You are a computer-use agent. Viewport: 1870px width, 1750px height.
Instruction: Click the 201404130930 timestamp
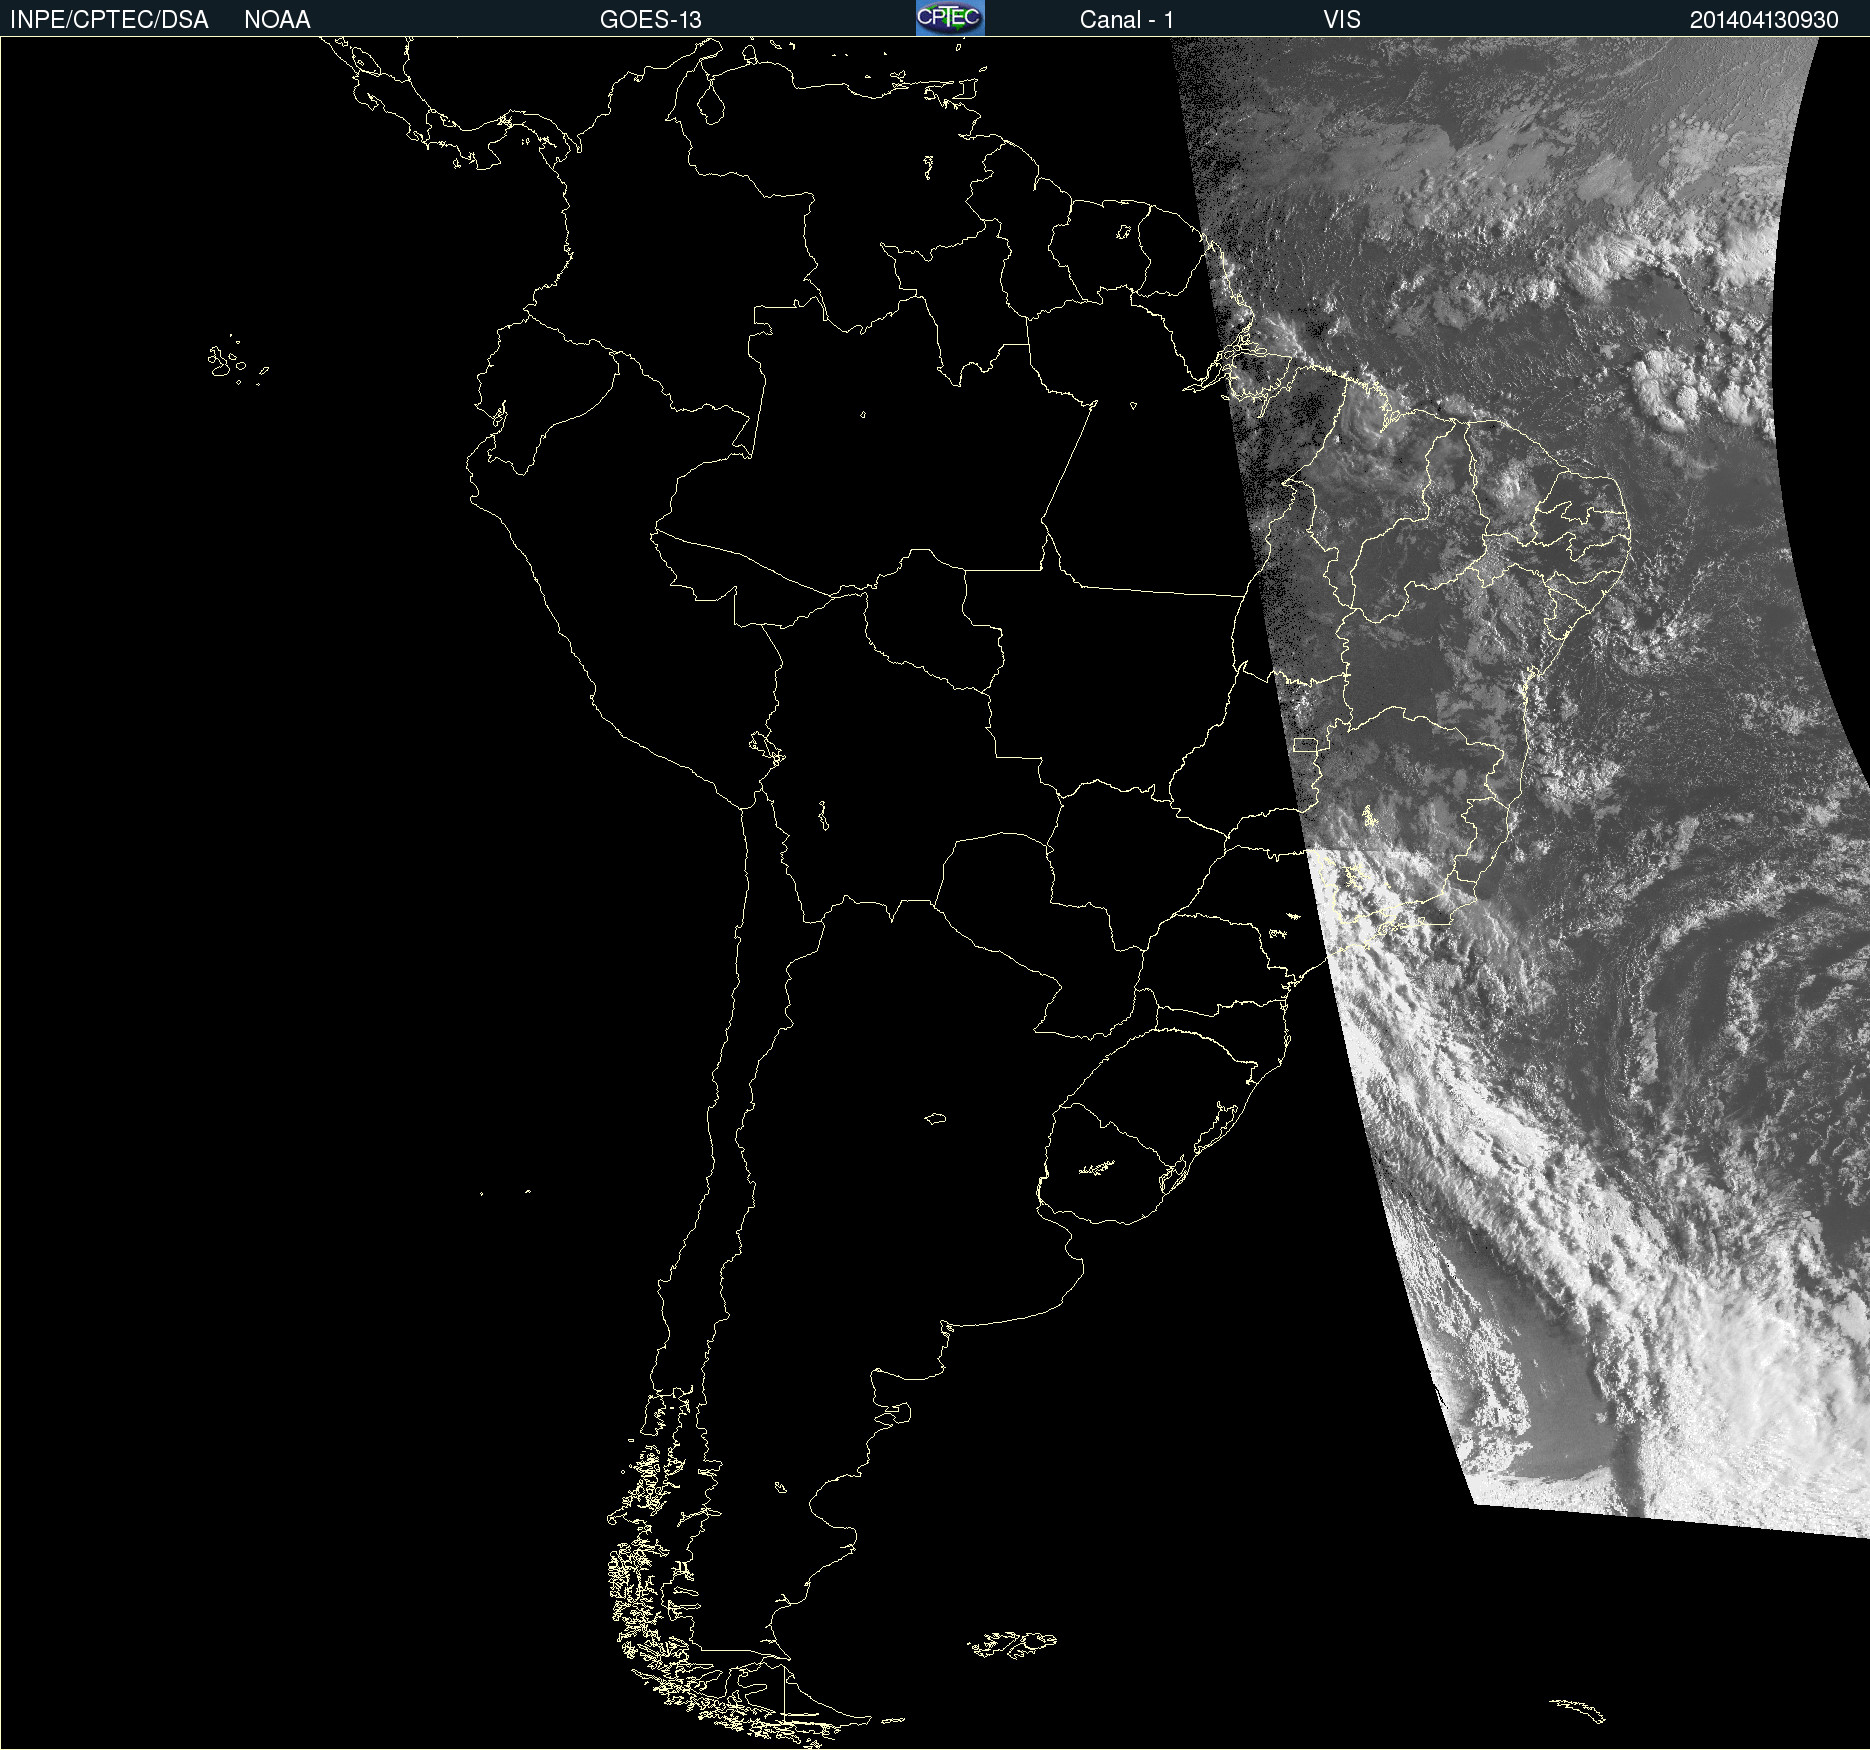click(x=1764, y=20)
